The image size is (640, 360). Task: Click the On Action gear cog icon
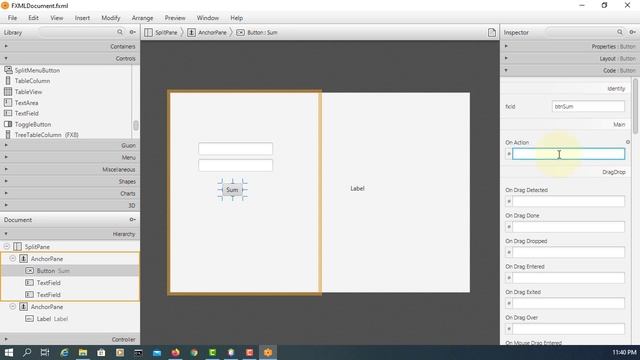click(x=628, y=142)
